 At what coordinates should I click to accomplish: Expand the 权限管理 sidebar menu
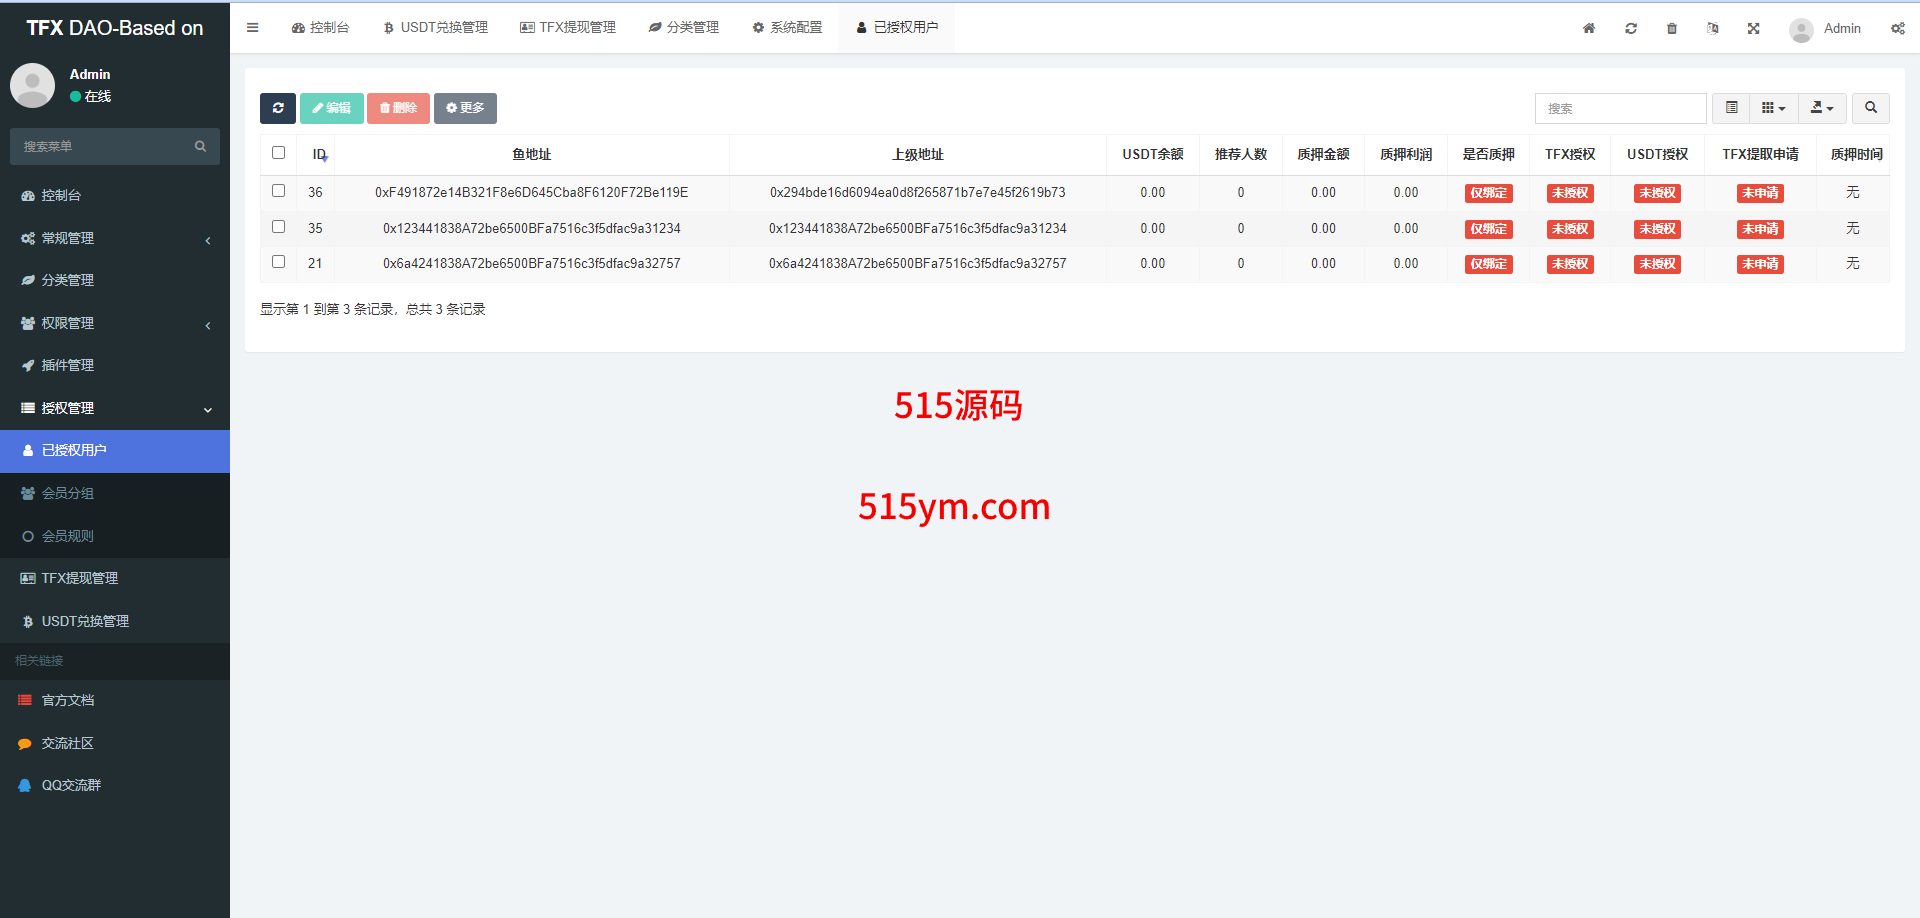click(x=115, y=323)
